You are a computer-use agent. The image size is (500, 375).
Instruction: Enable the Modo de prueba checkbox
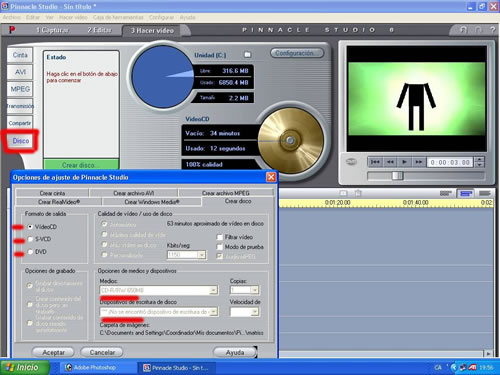tap(219, 247)
